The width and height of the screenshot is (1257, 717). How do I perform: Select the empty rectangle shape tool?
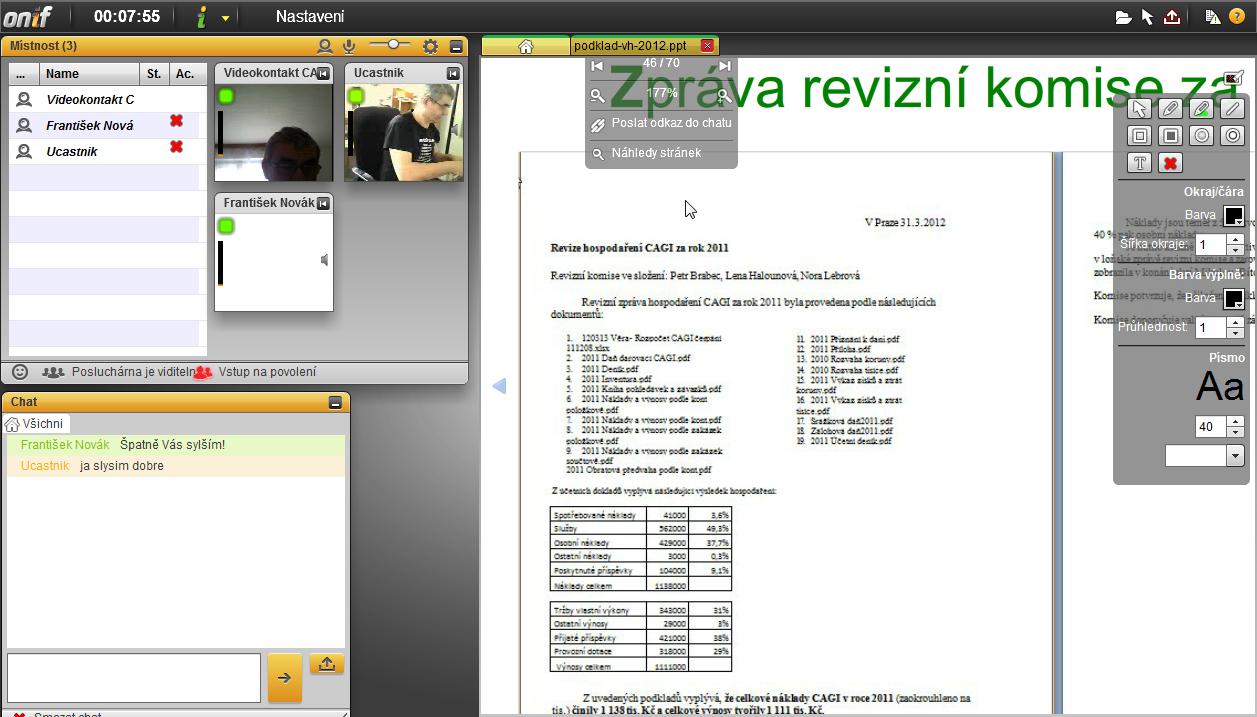pos(1138,135)
